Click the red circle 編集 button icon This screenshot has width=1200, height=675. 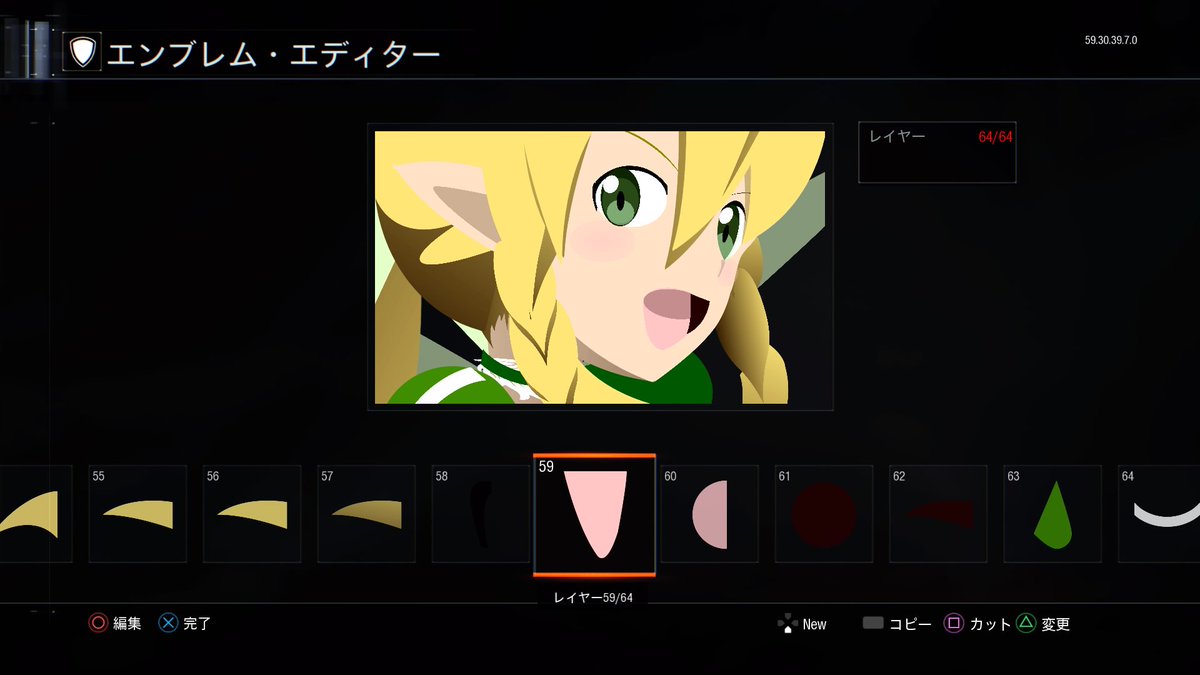[x=98, y=623]
